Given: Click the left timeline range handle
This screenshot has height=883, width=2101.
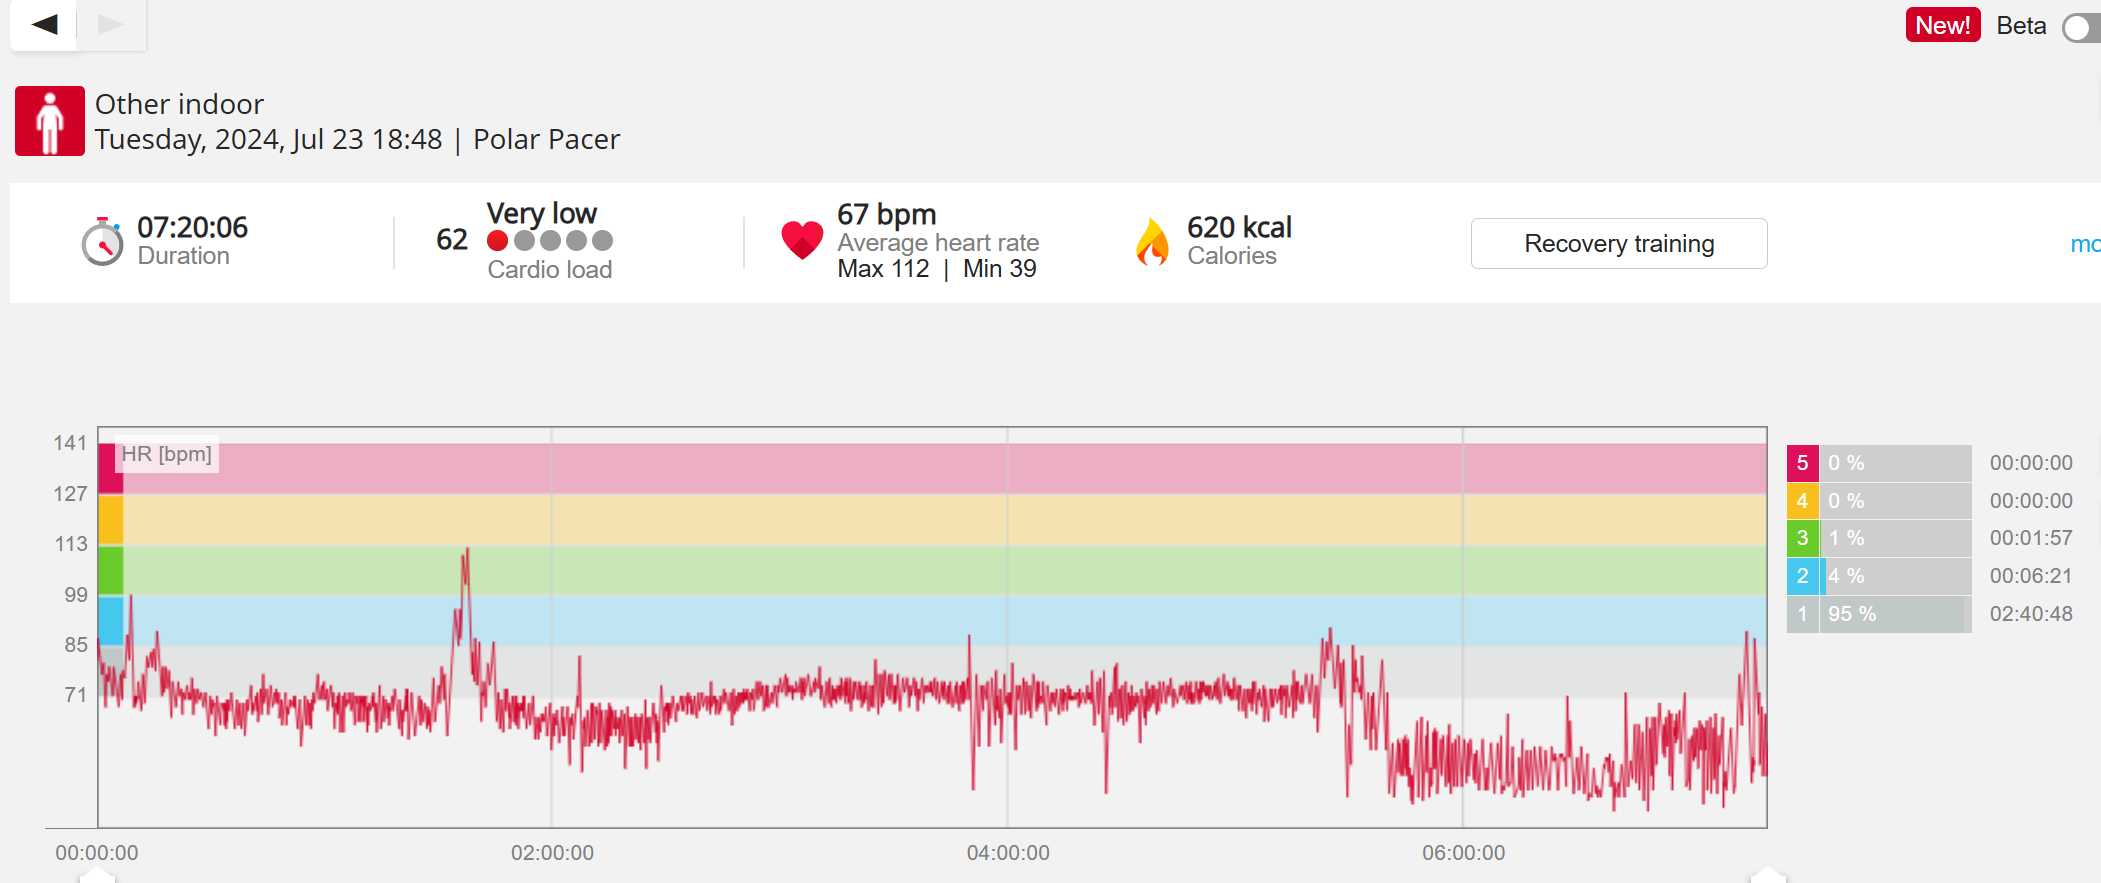Looking at the screenshot, I should coord(97,875).
